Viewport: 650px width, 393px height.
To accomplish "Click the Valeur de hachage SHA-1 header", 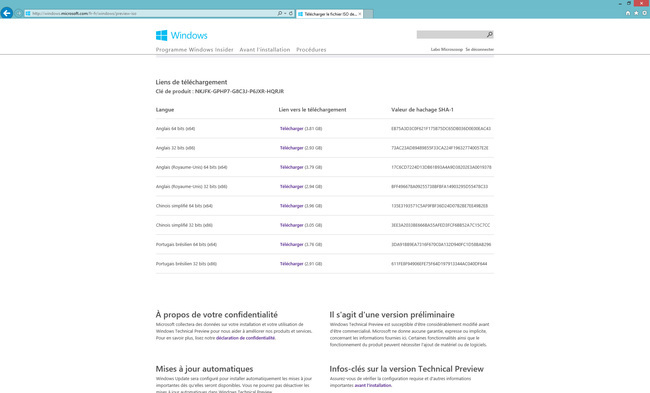I will click(x=422, y=109).
